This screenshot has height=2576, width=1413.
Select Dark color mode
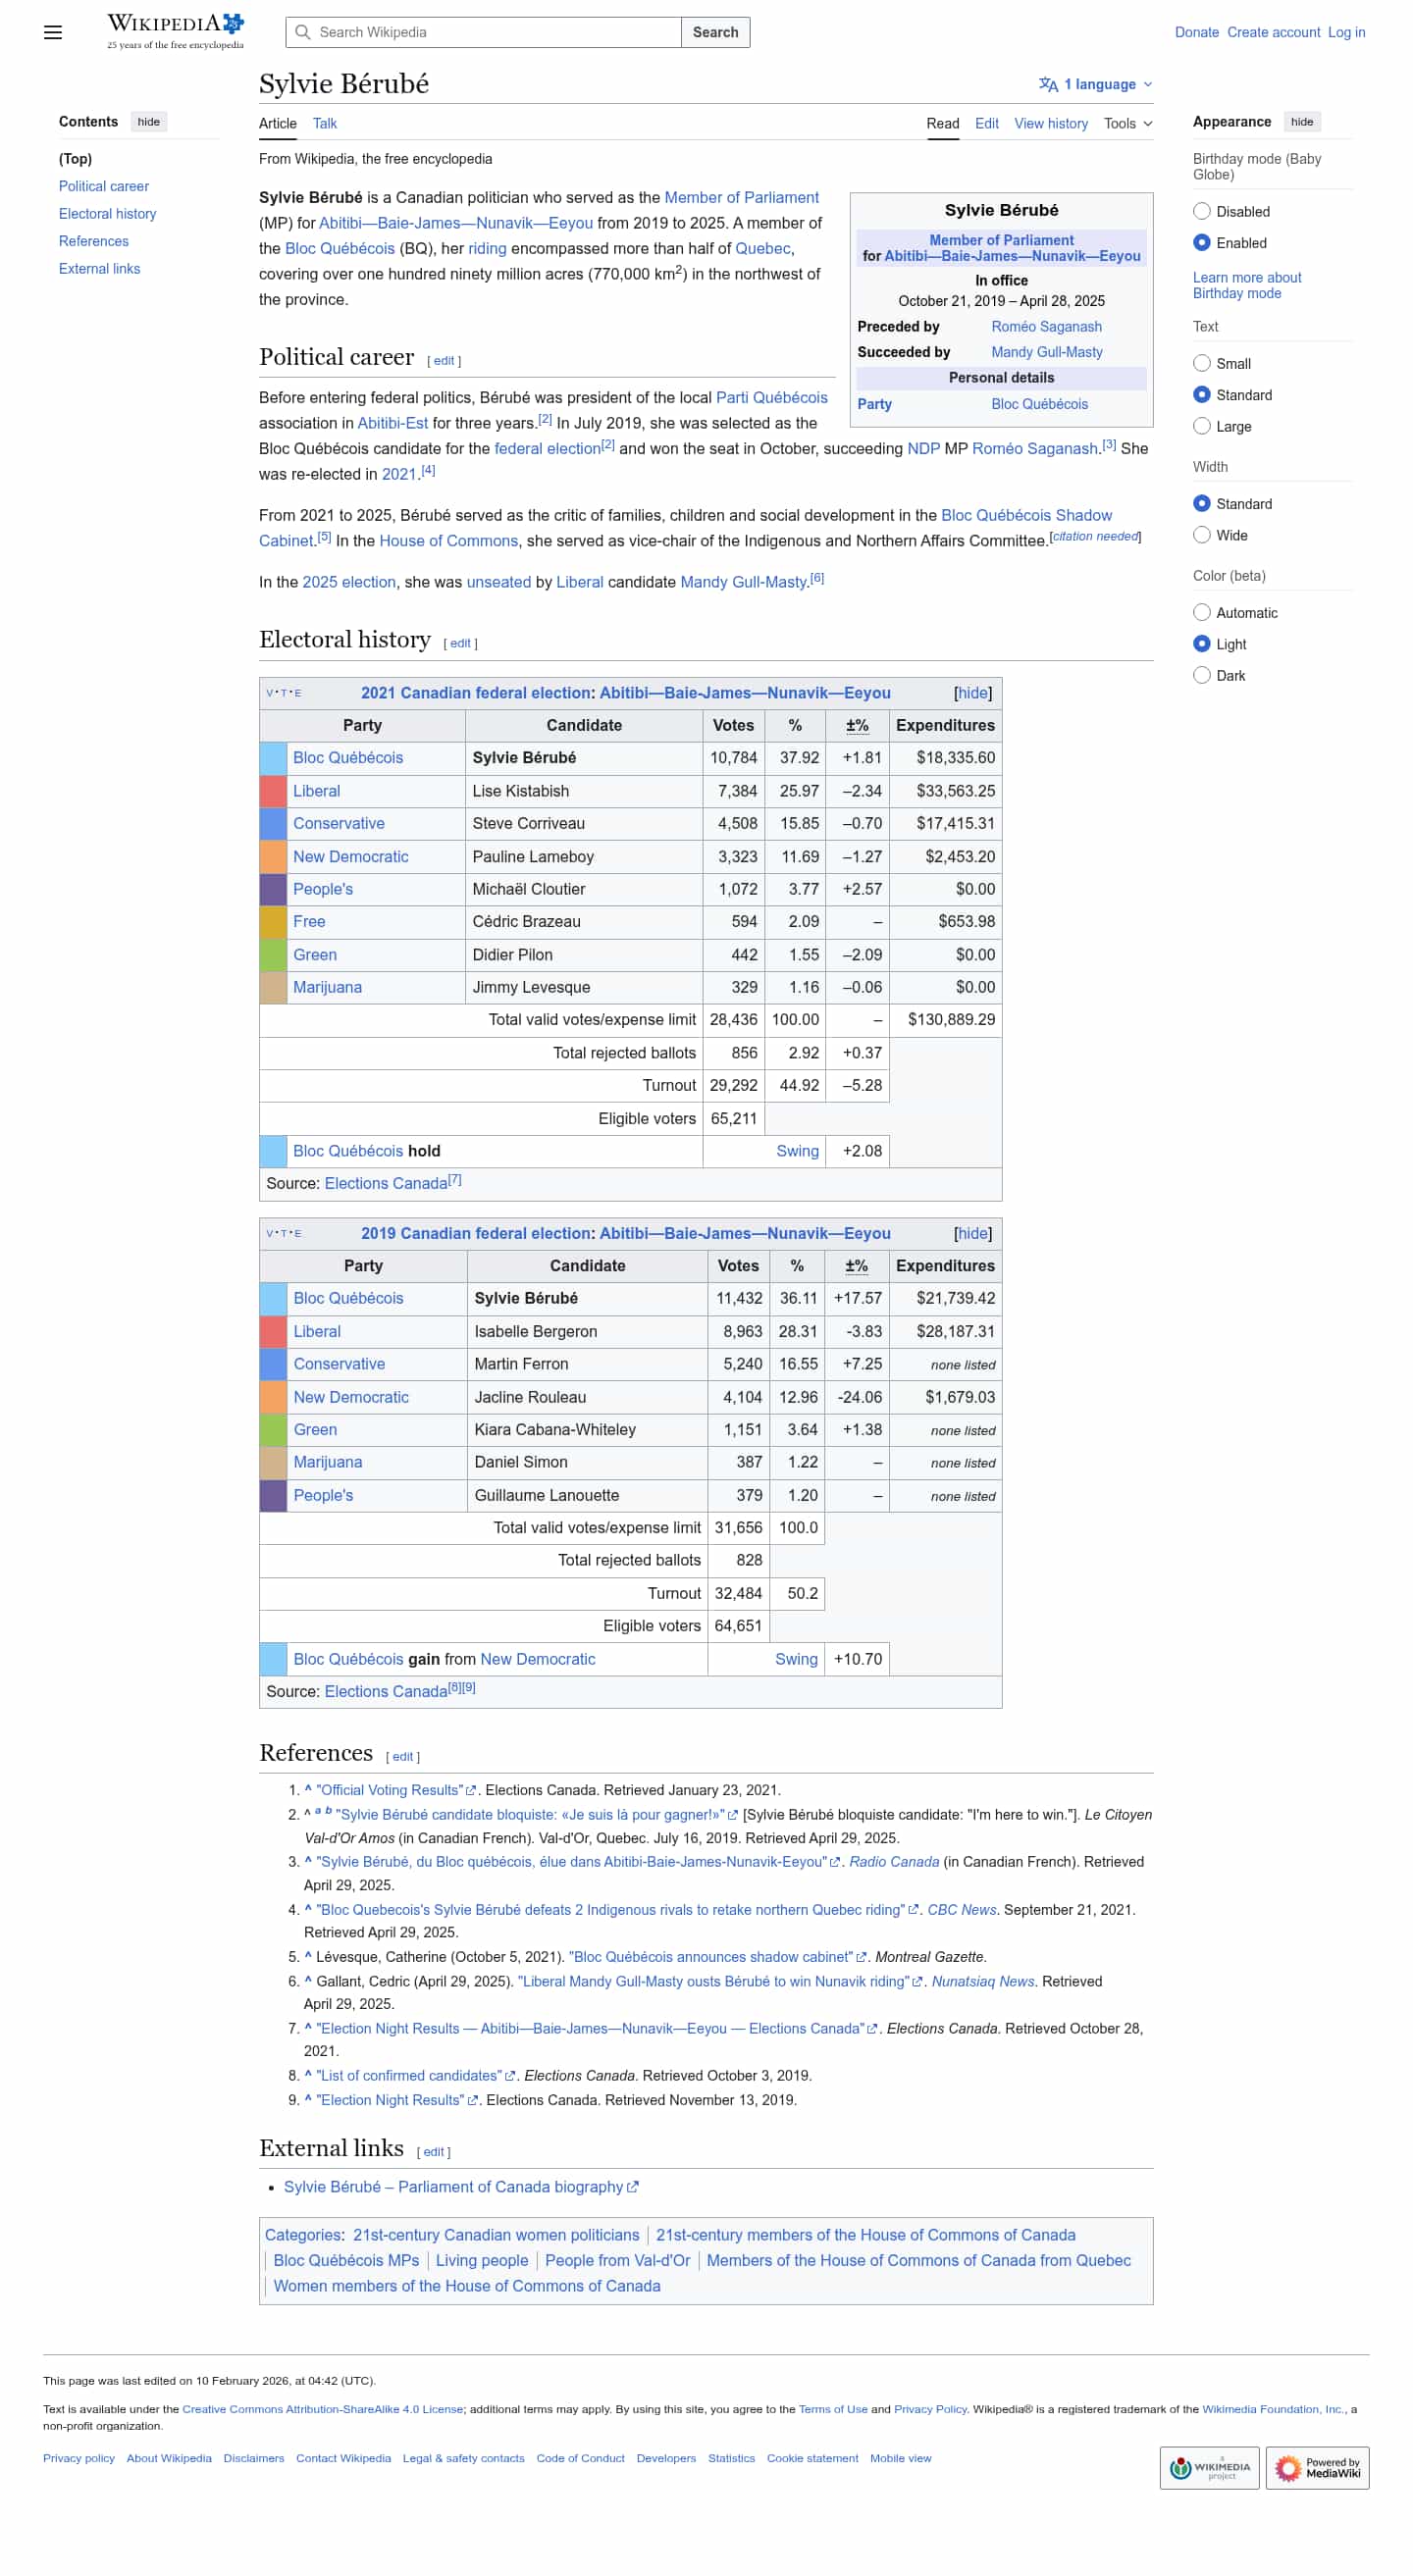(x=1202, y=675)
